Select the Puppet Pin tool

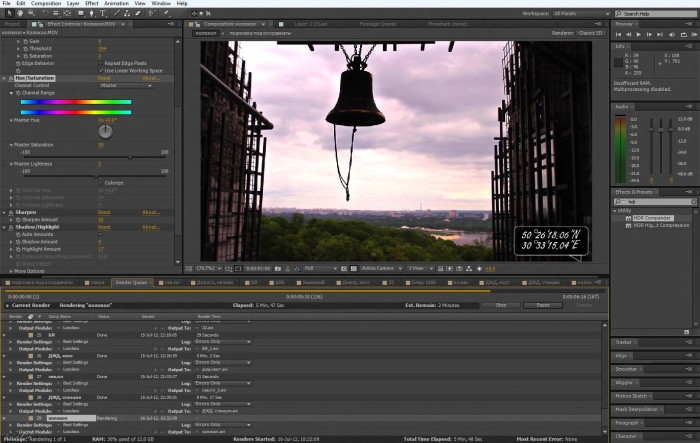[x=167, y=13]
